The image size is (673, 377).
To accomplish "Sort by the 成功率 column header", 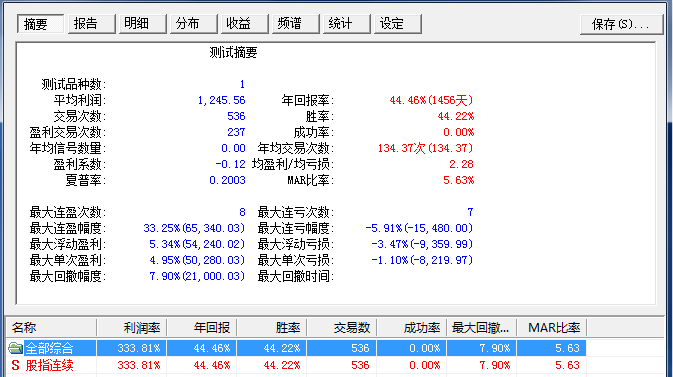I will coord(412,328).
